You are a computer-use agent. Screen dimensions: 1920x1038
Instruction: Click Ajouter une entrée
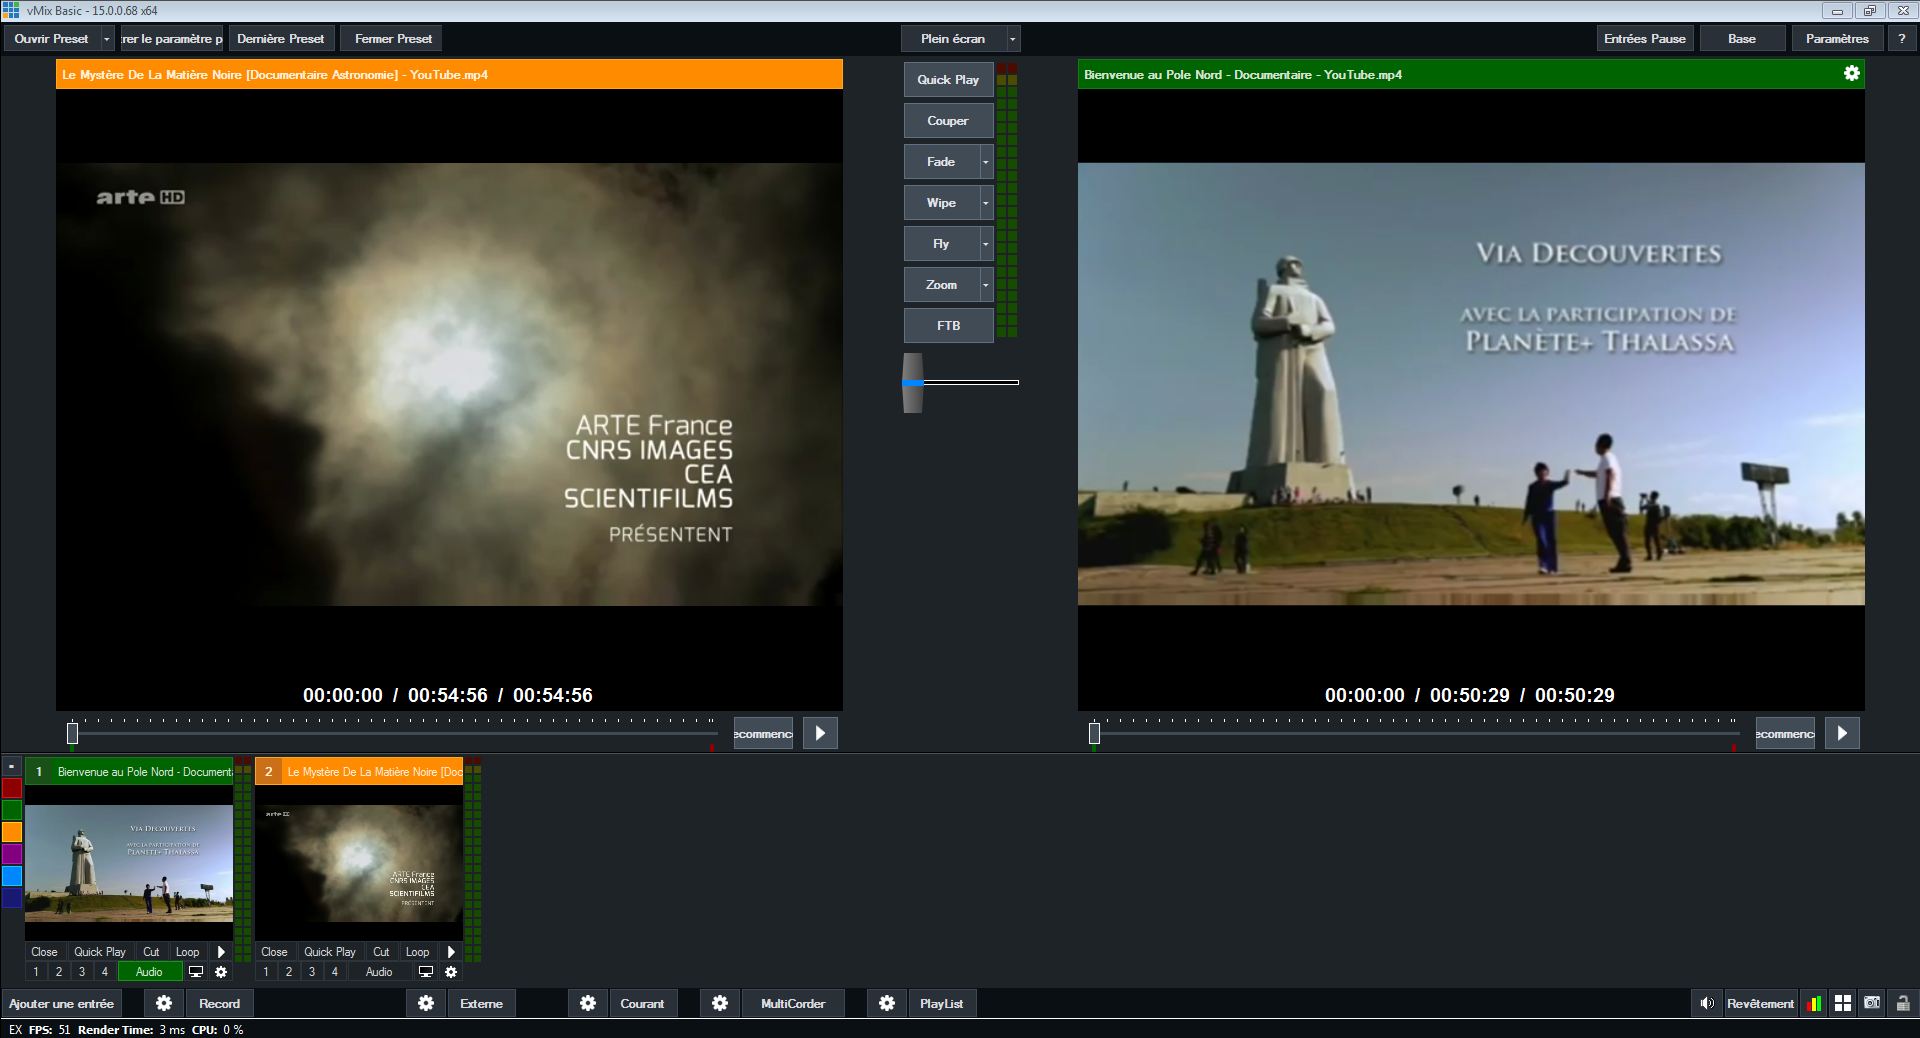point(62,1003)
